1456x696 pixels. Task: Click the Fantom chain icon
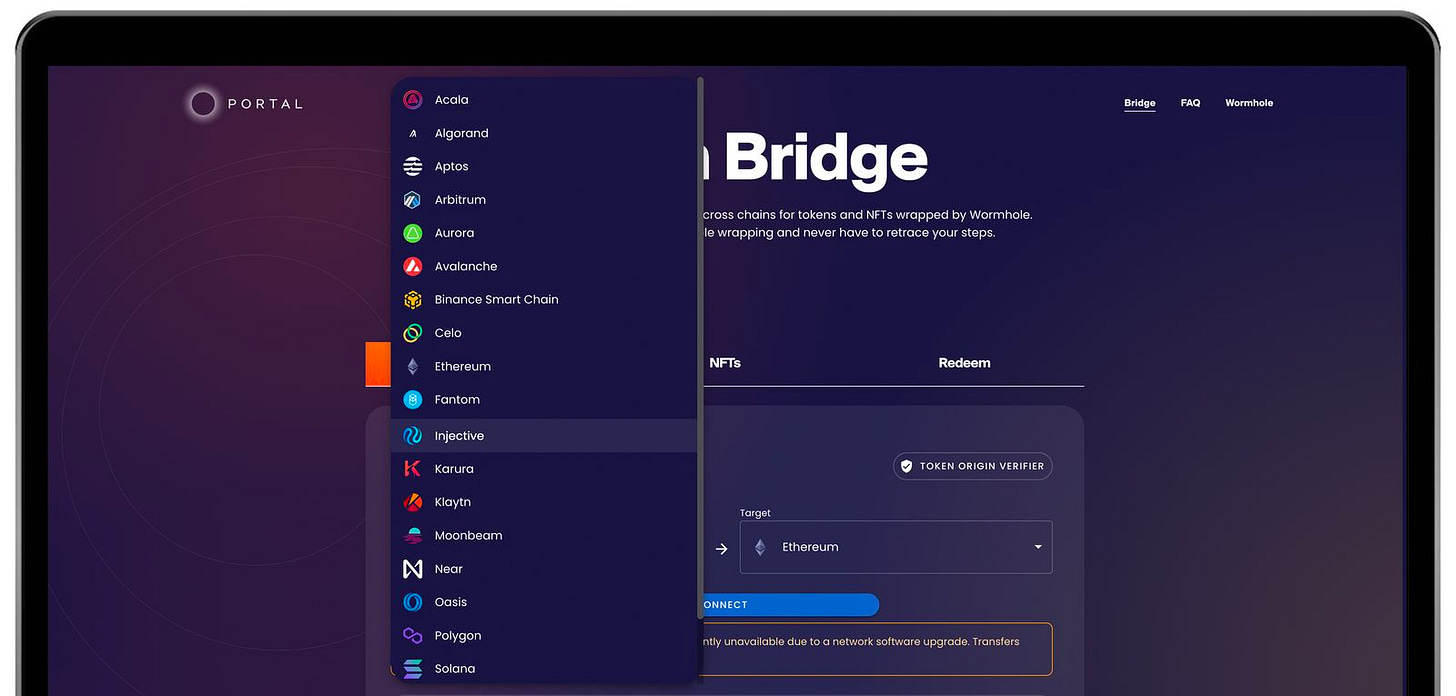click(412, 400)
